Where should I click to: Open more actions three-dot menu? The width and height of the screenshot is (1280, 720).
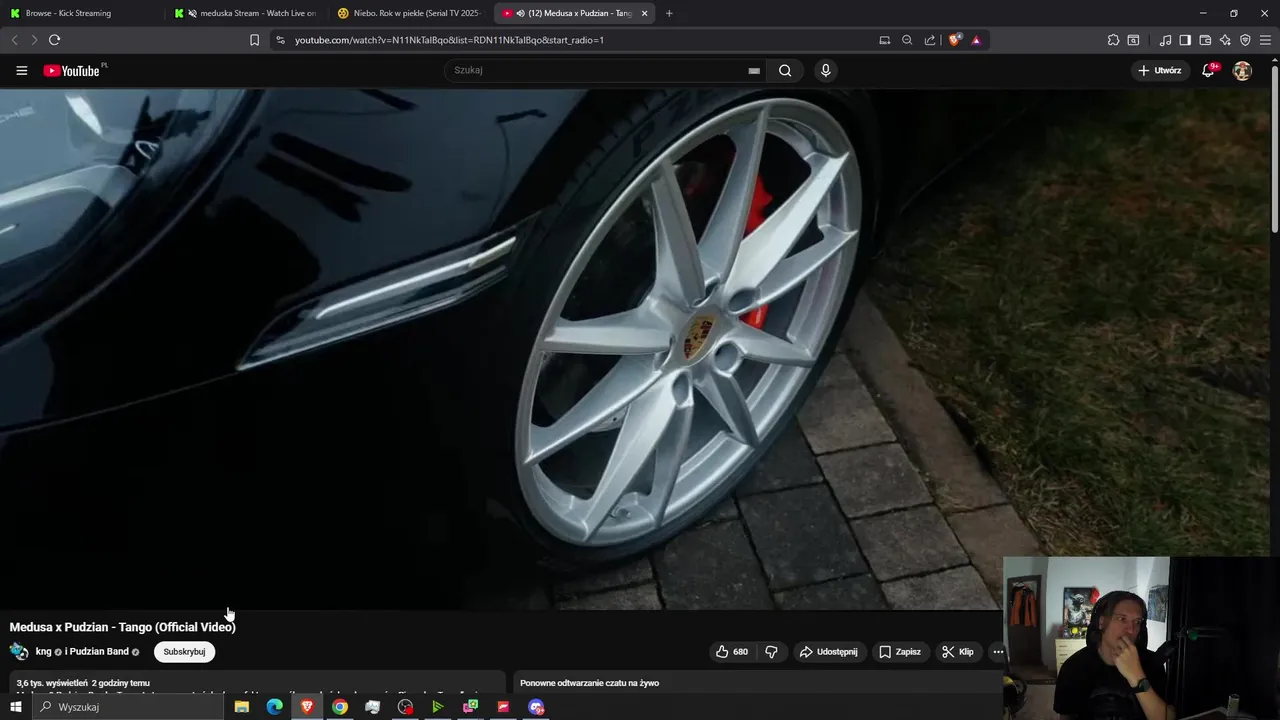(x=997, y=652)
